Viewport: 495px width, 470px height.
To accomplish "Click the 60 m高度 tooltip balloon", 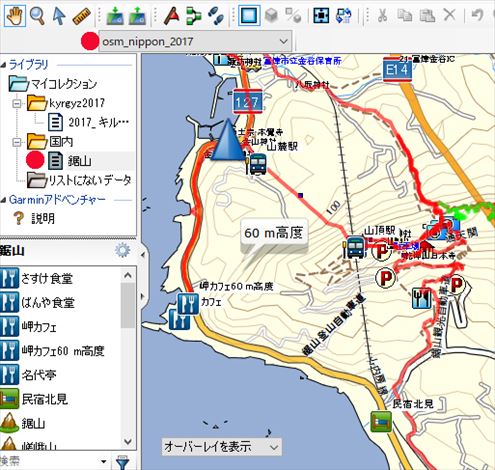I will point(274,233).
